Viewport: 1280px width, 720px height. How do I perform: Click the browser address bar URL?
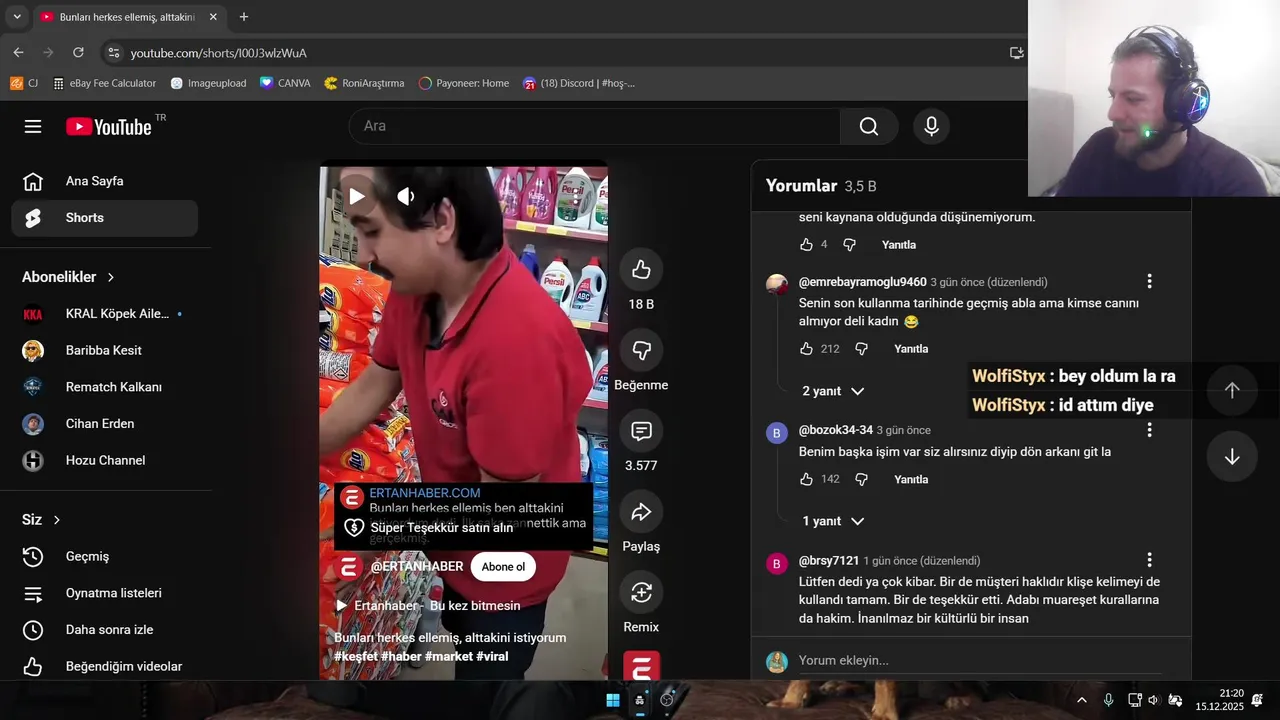218,53
